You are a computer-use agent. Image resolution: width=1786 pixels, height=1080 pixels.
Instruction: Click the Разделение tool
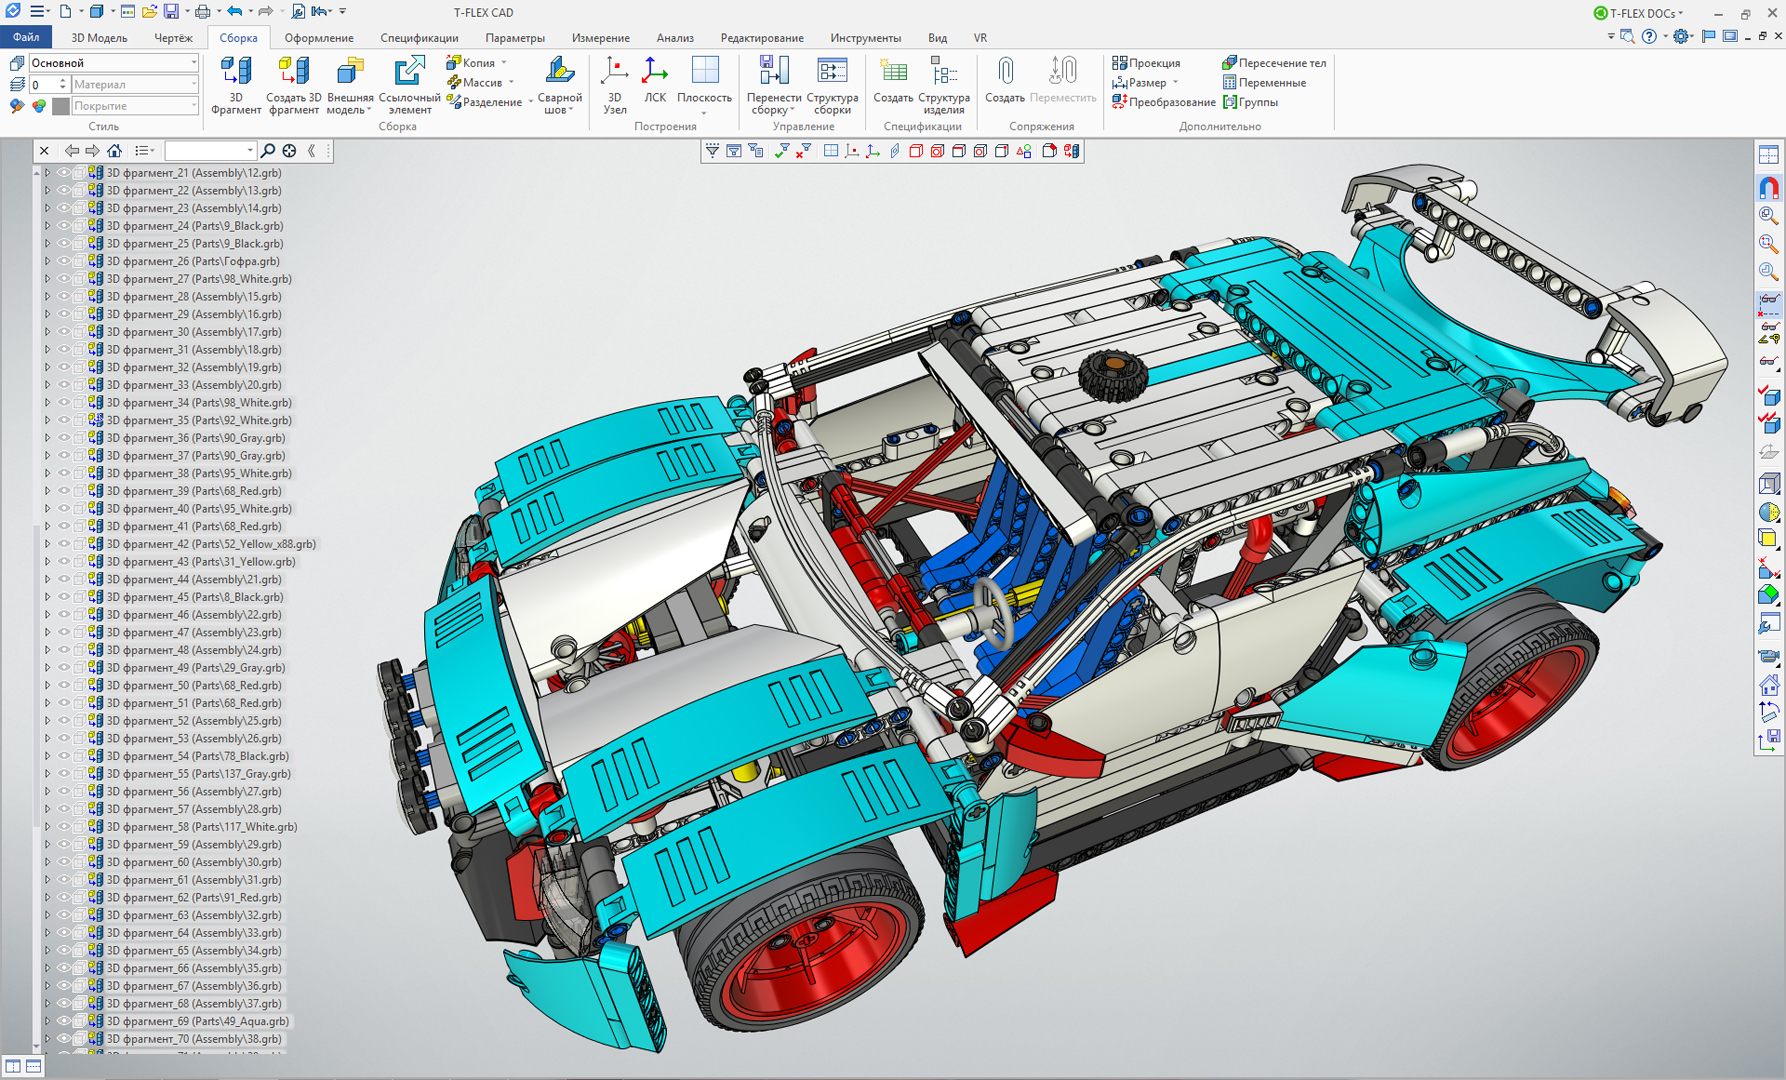(x=489, y=102)
